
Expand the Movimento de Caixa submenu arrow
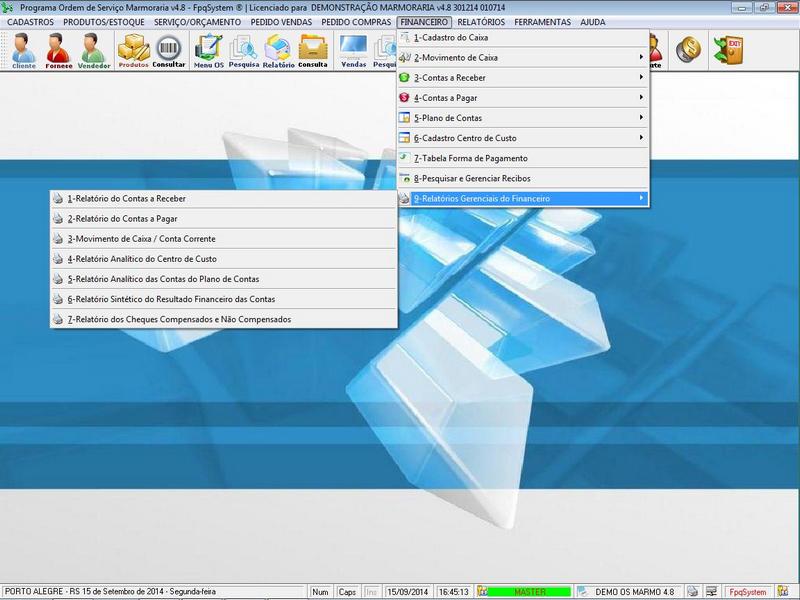[x=641, y=57]
